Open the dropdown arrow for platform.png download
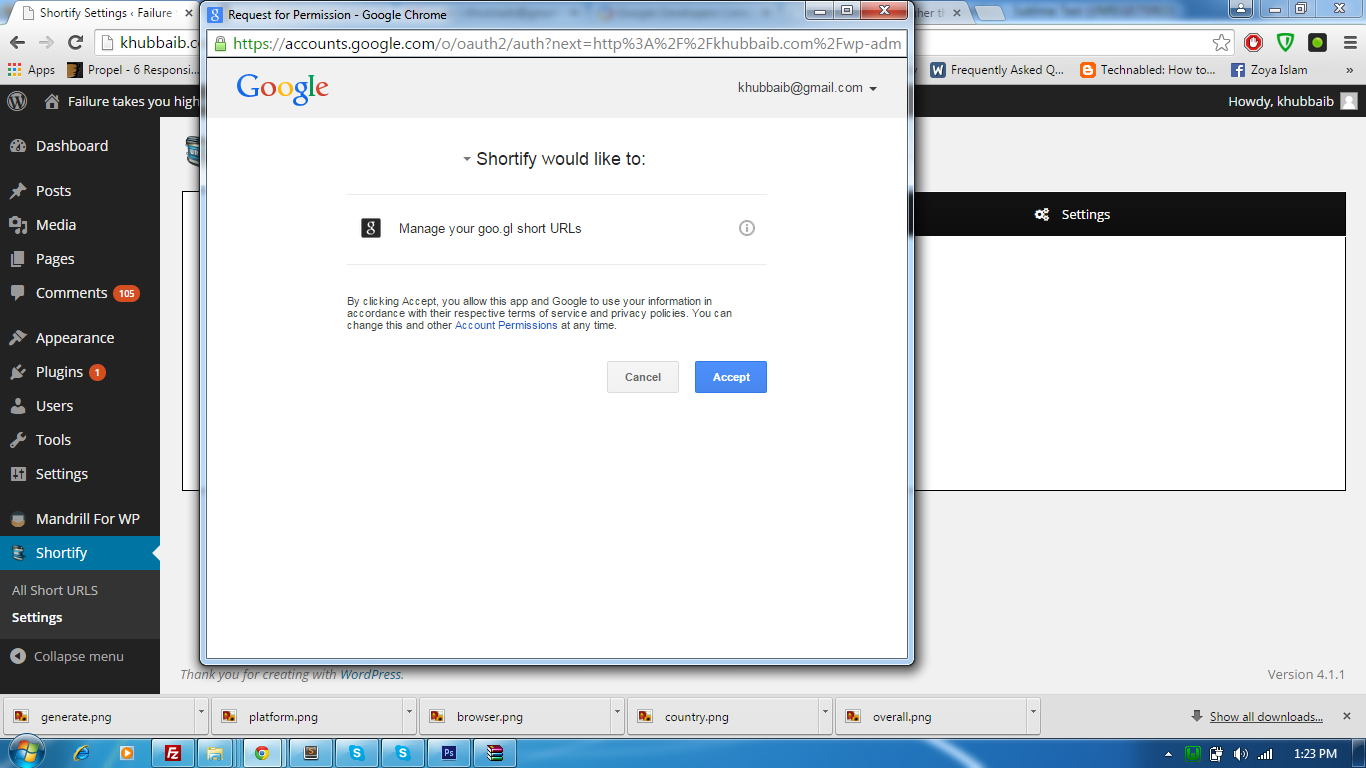The height and width of the screenshot is (768, 1366). coord(410,716)
